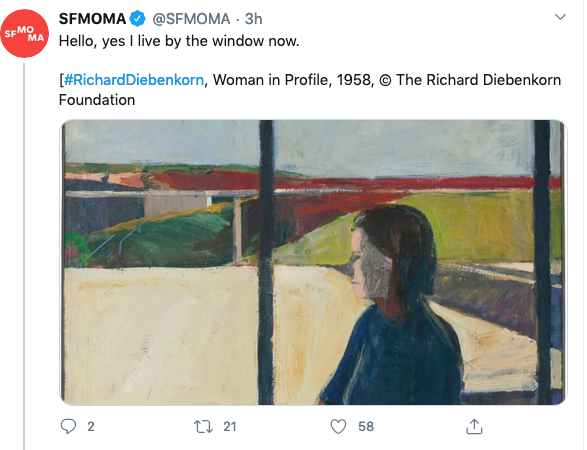Click the retweet count 21

[x=229, y=426]
